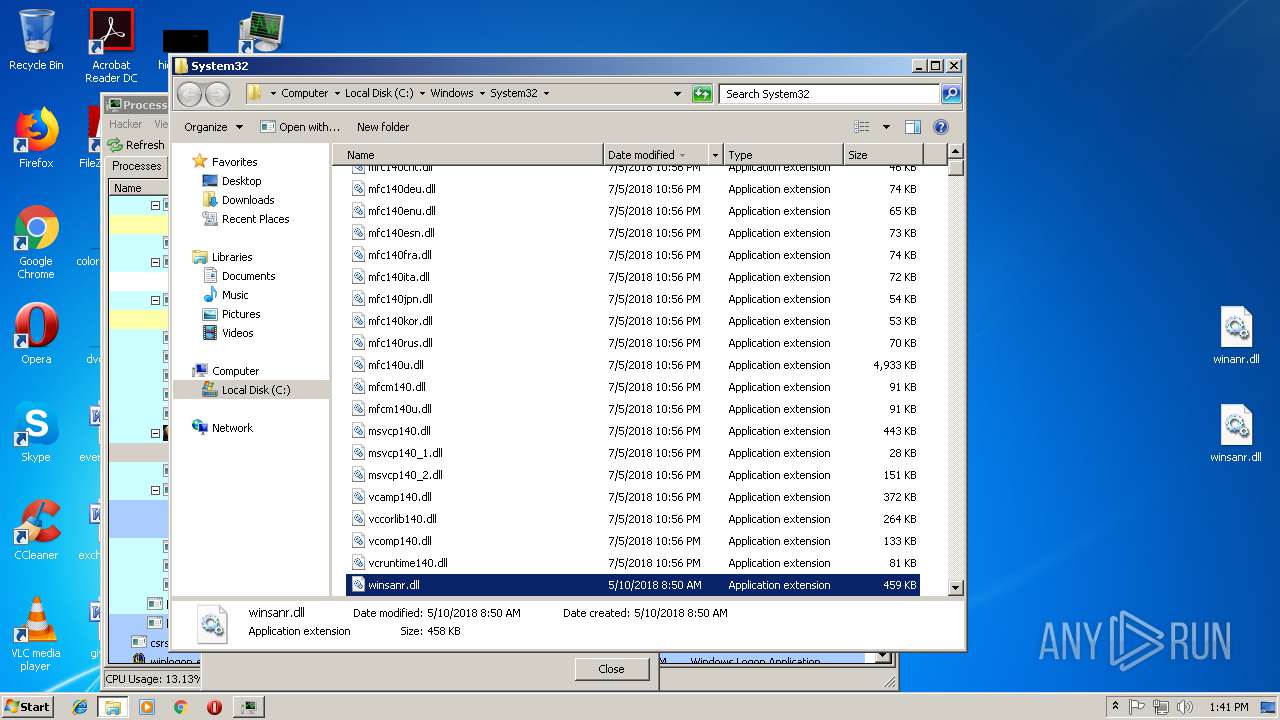Launch Firefox from desktop

(x=36, y=138)
